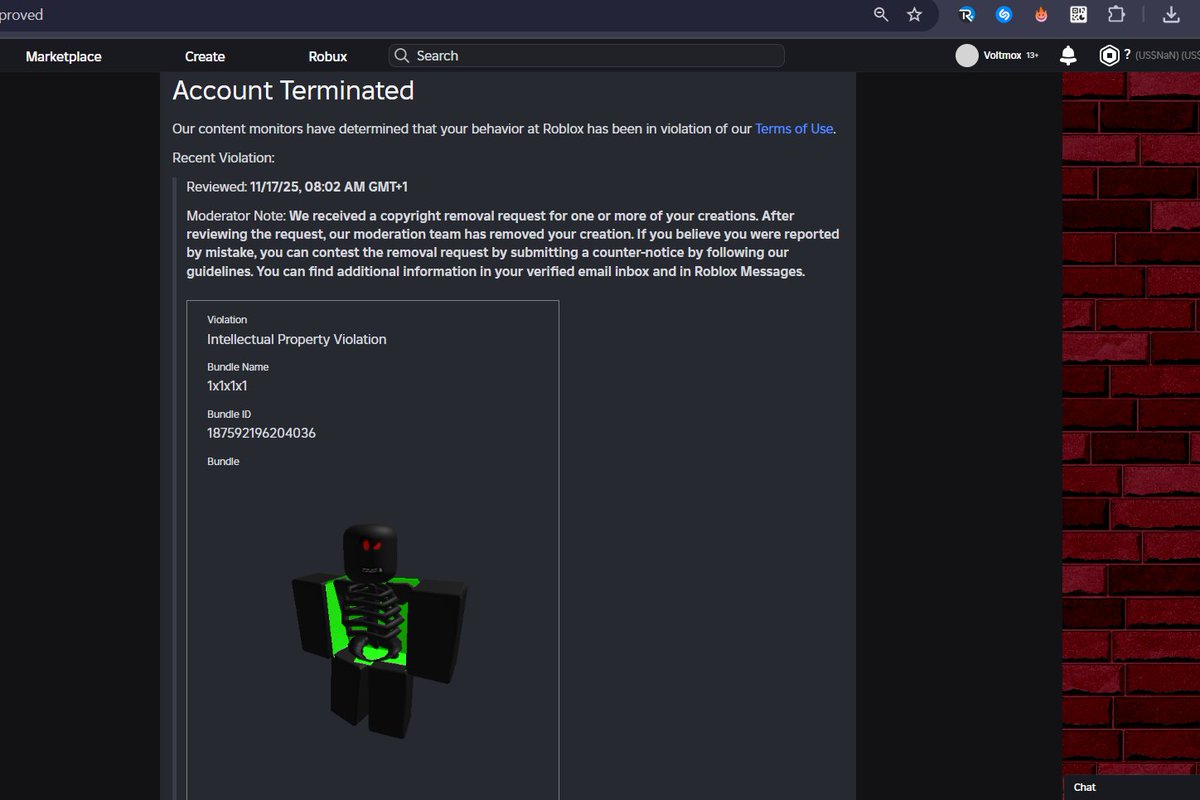
Task: Open the RoPro extension icon
Action: pyautogui.click(x=966, y=14)
